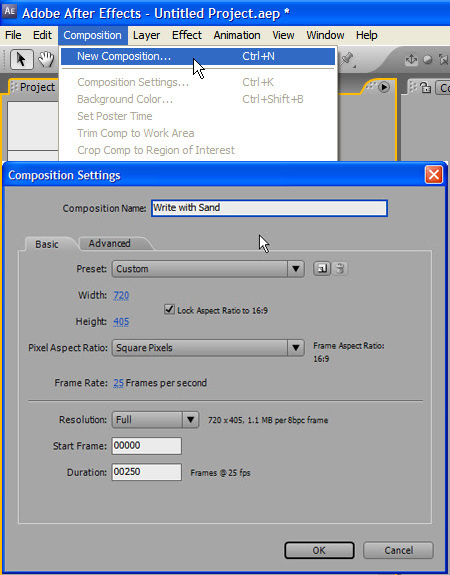Open the Help menu
This screenshot has height=575, width=450.
click(x=366, y=35)
